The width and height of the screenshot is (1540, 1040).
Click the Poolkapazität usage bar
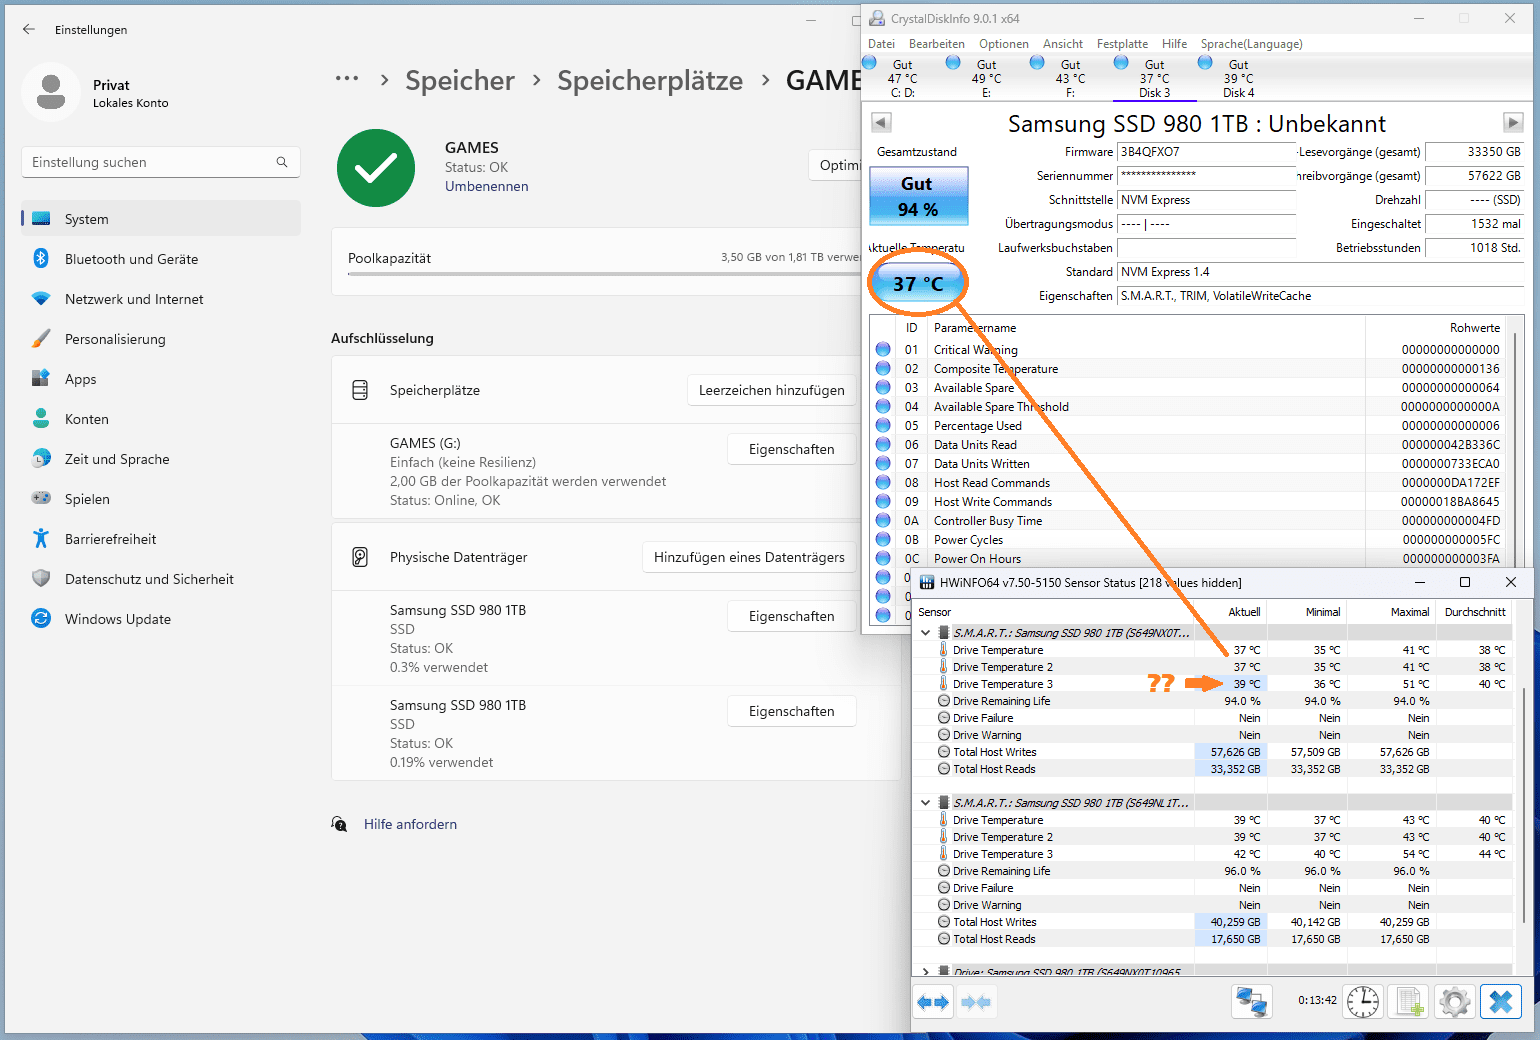click(604, 274)
